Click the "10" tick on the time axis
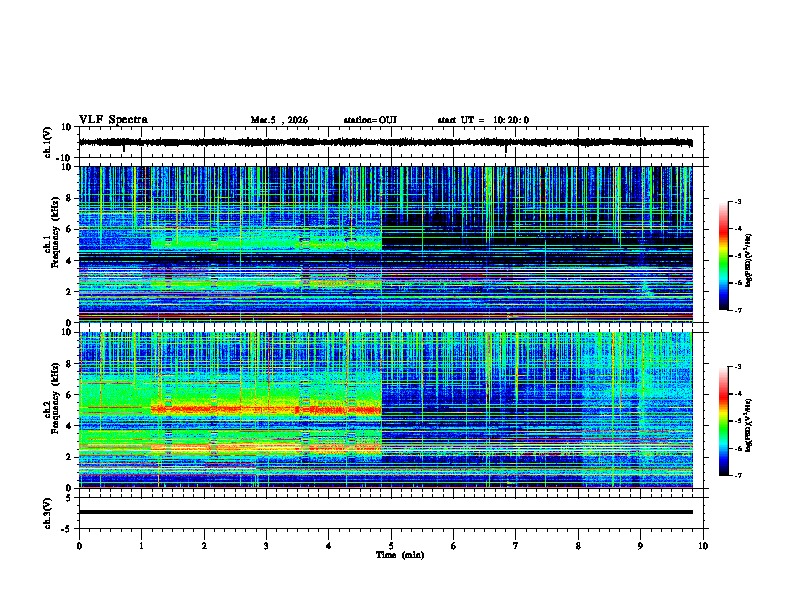The height and width of the screenshot is (612, 792). (x=703, y=546)
